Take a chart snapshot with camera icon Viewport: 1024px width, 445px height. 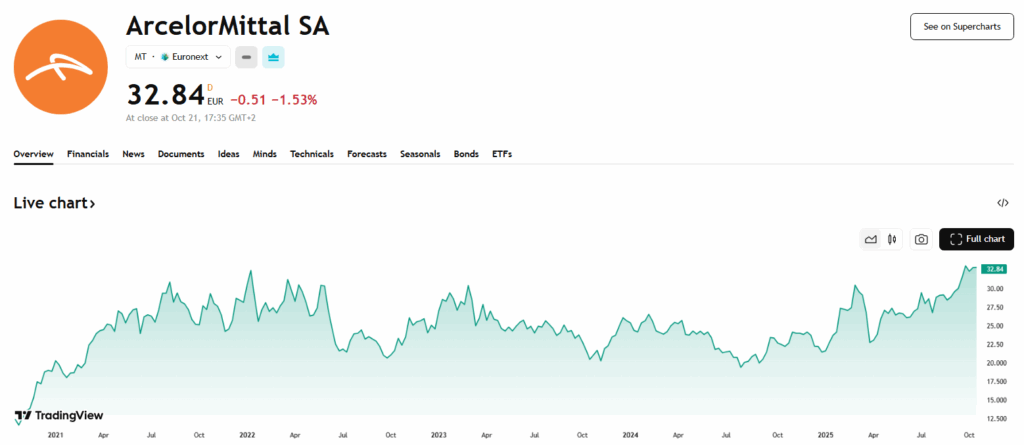(x=921, y=239)
